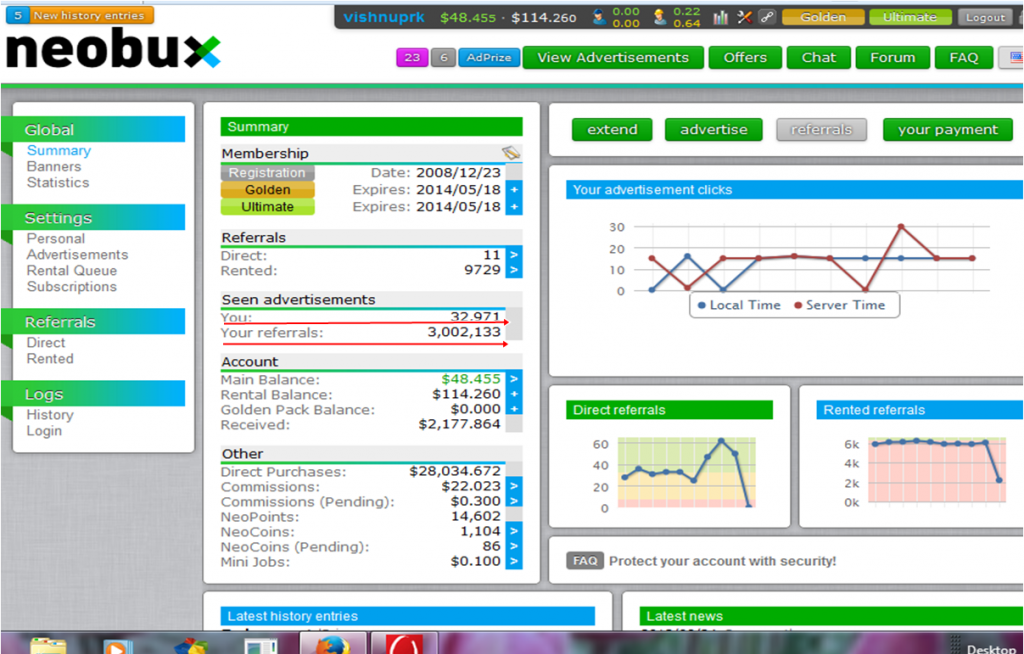This screenshot has width=1024, height=654.
Task: Click the gray referrals button
Action: point(822,129)
